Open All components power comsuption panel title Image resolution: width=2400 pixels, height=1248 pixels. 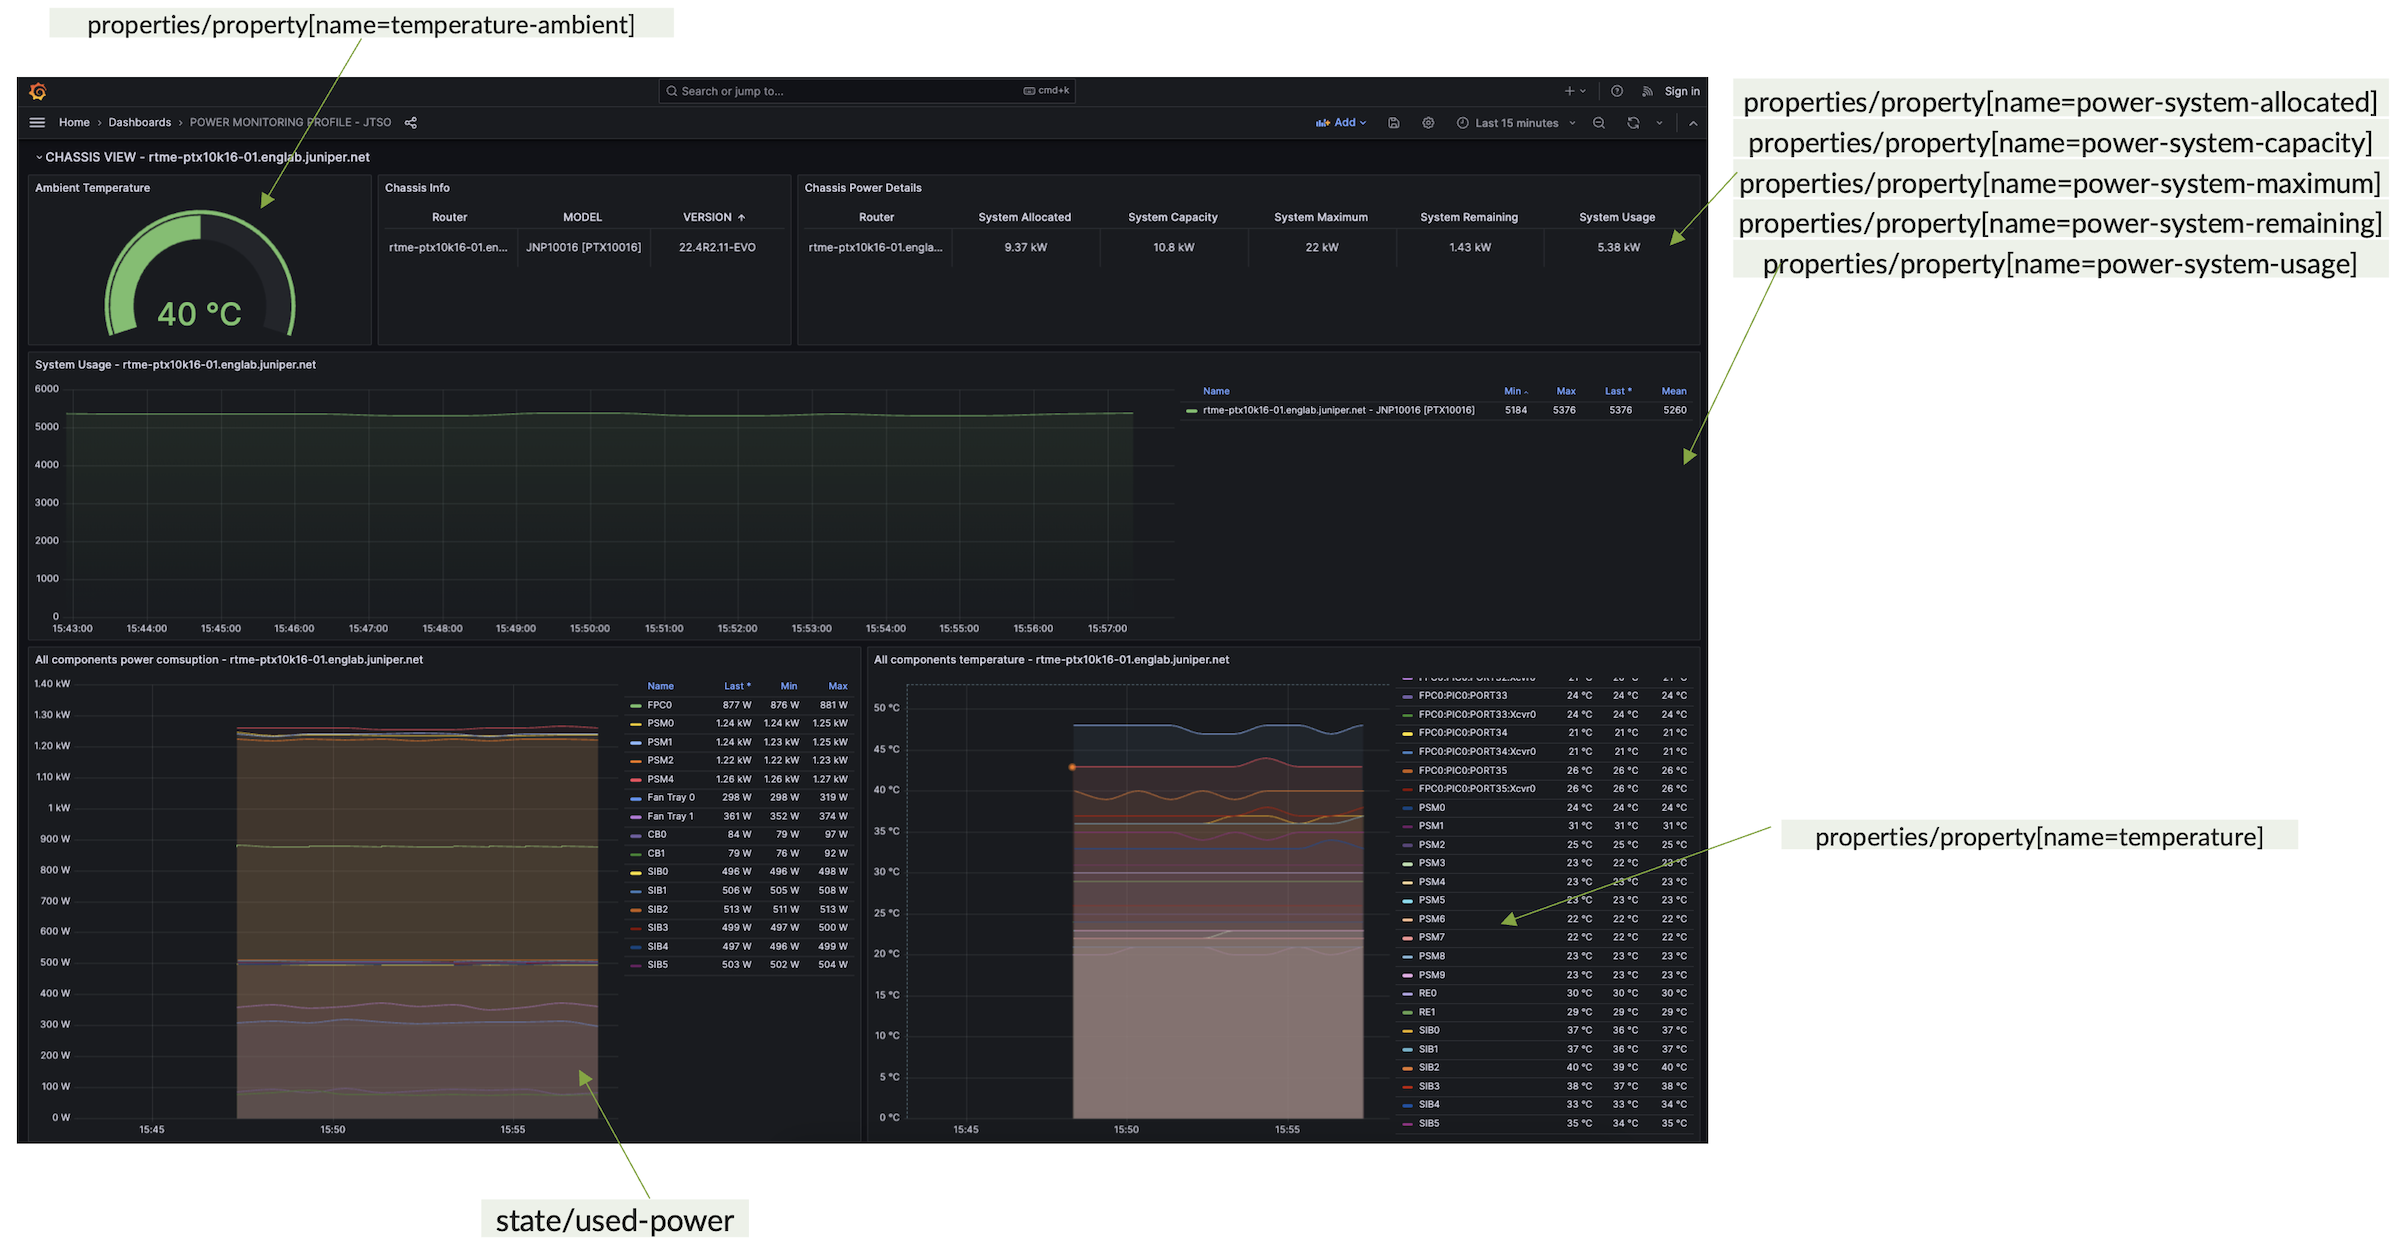(x=229, y=660)
